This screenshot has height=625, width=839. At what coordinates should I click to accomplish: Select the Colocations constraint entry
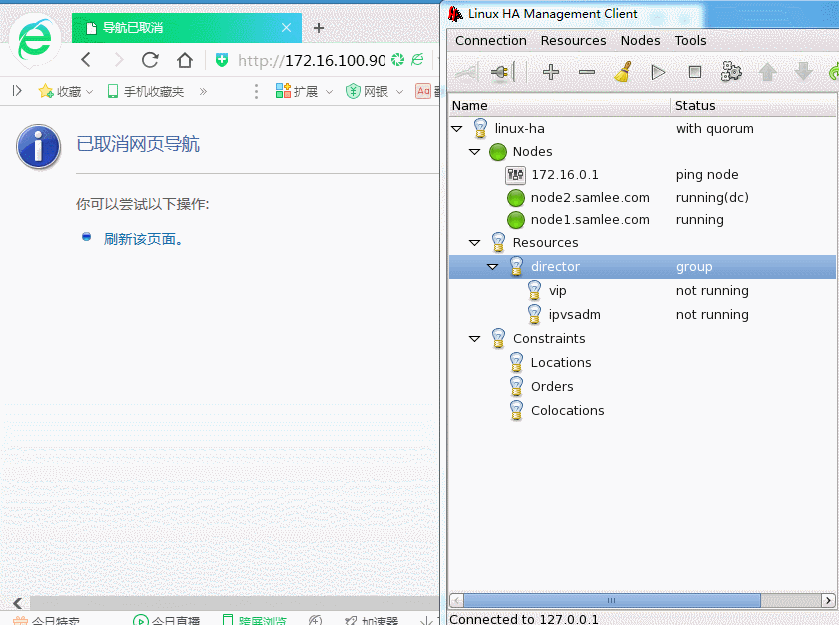click(x=567, y=410)
